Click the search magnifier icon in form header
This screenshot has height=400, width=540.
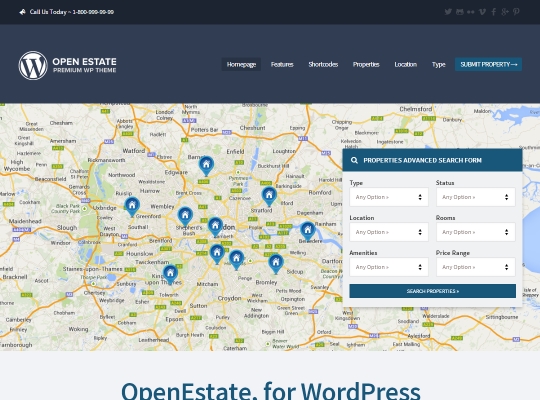[354, 160]
